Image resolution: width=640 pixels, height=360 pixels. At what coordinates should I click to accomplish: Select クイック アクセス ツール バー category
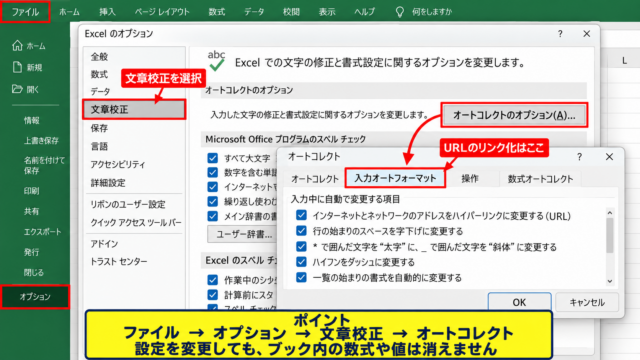point(136,222)
